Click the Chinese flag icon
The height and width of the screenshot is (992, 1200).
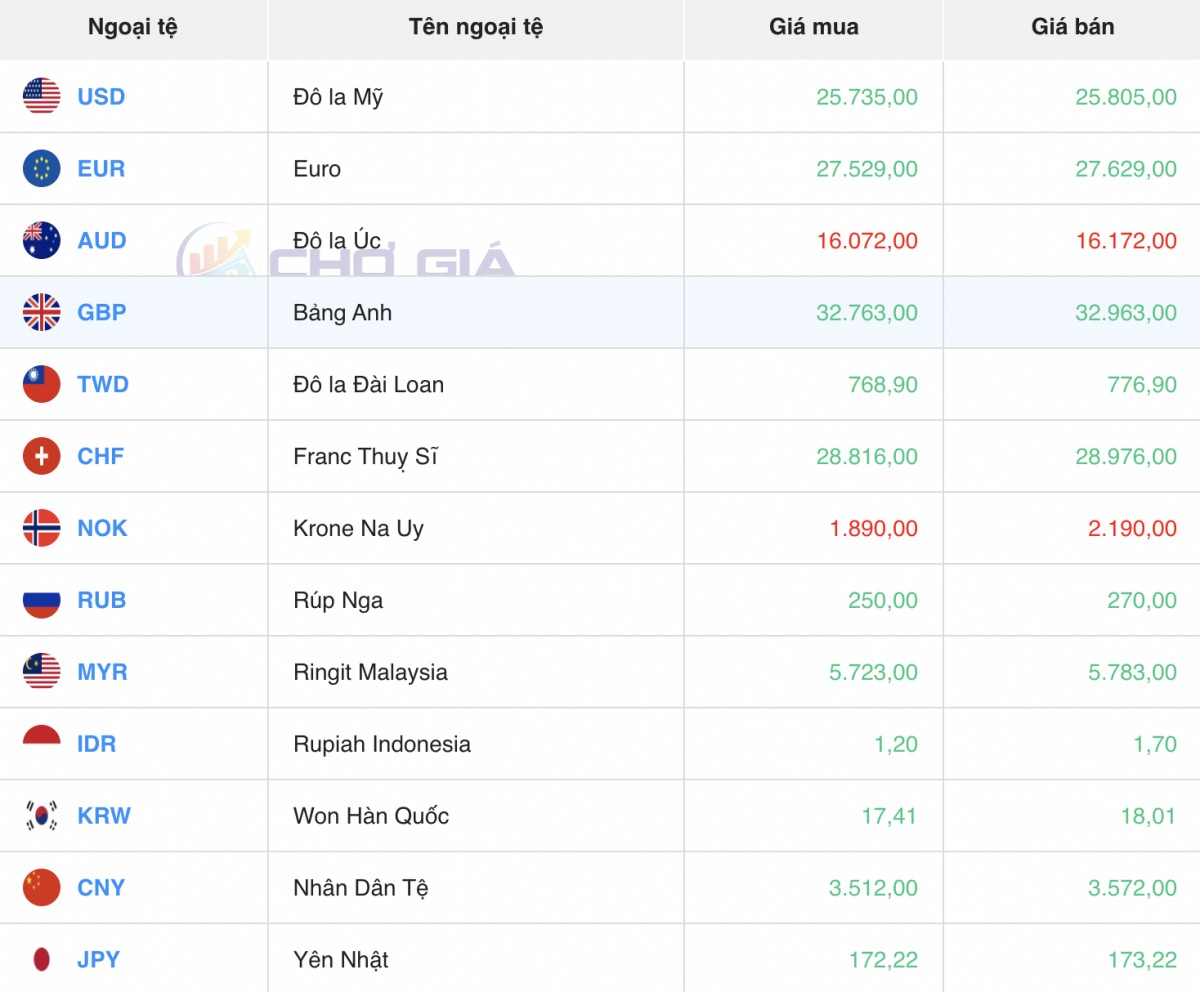[x=42, y=888]
